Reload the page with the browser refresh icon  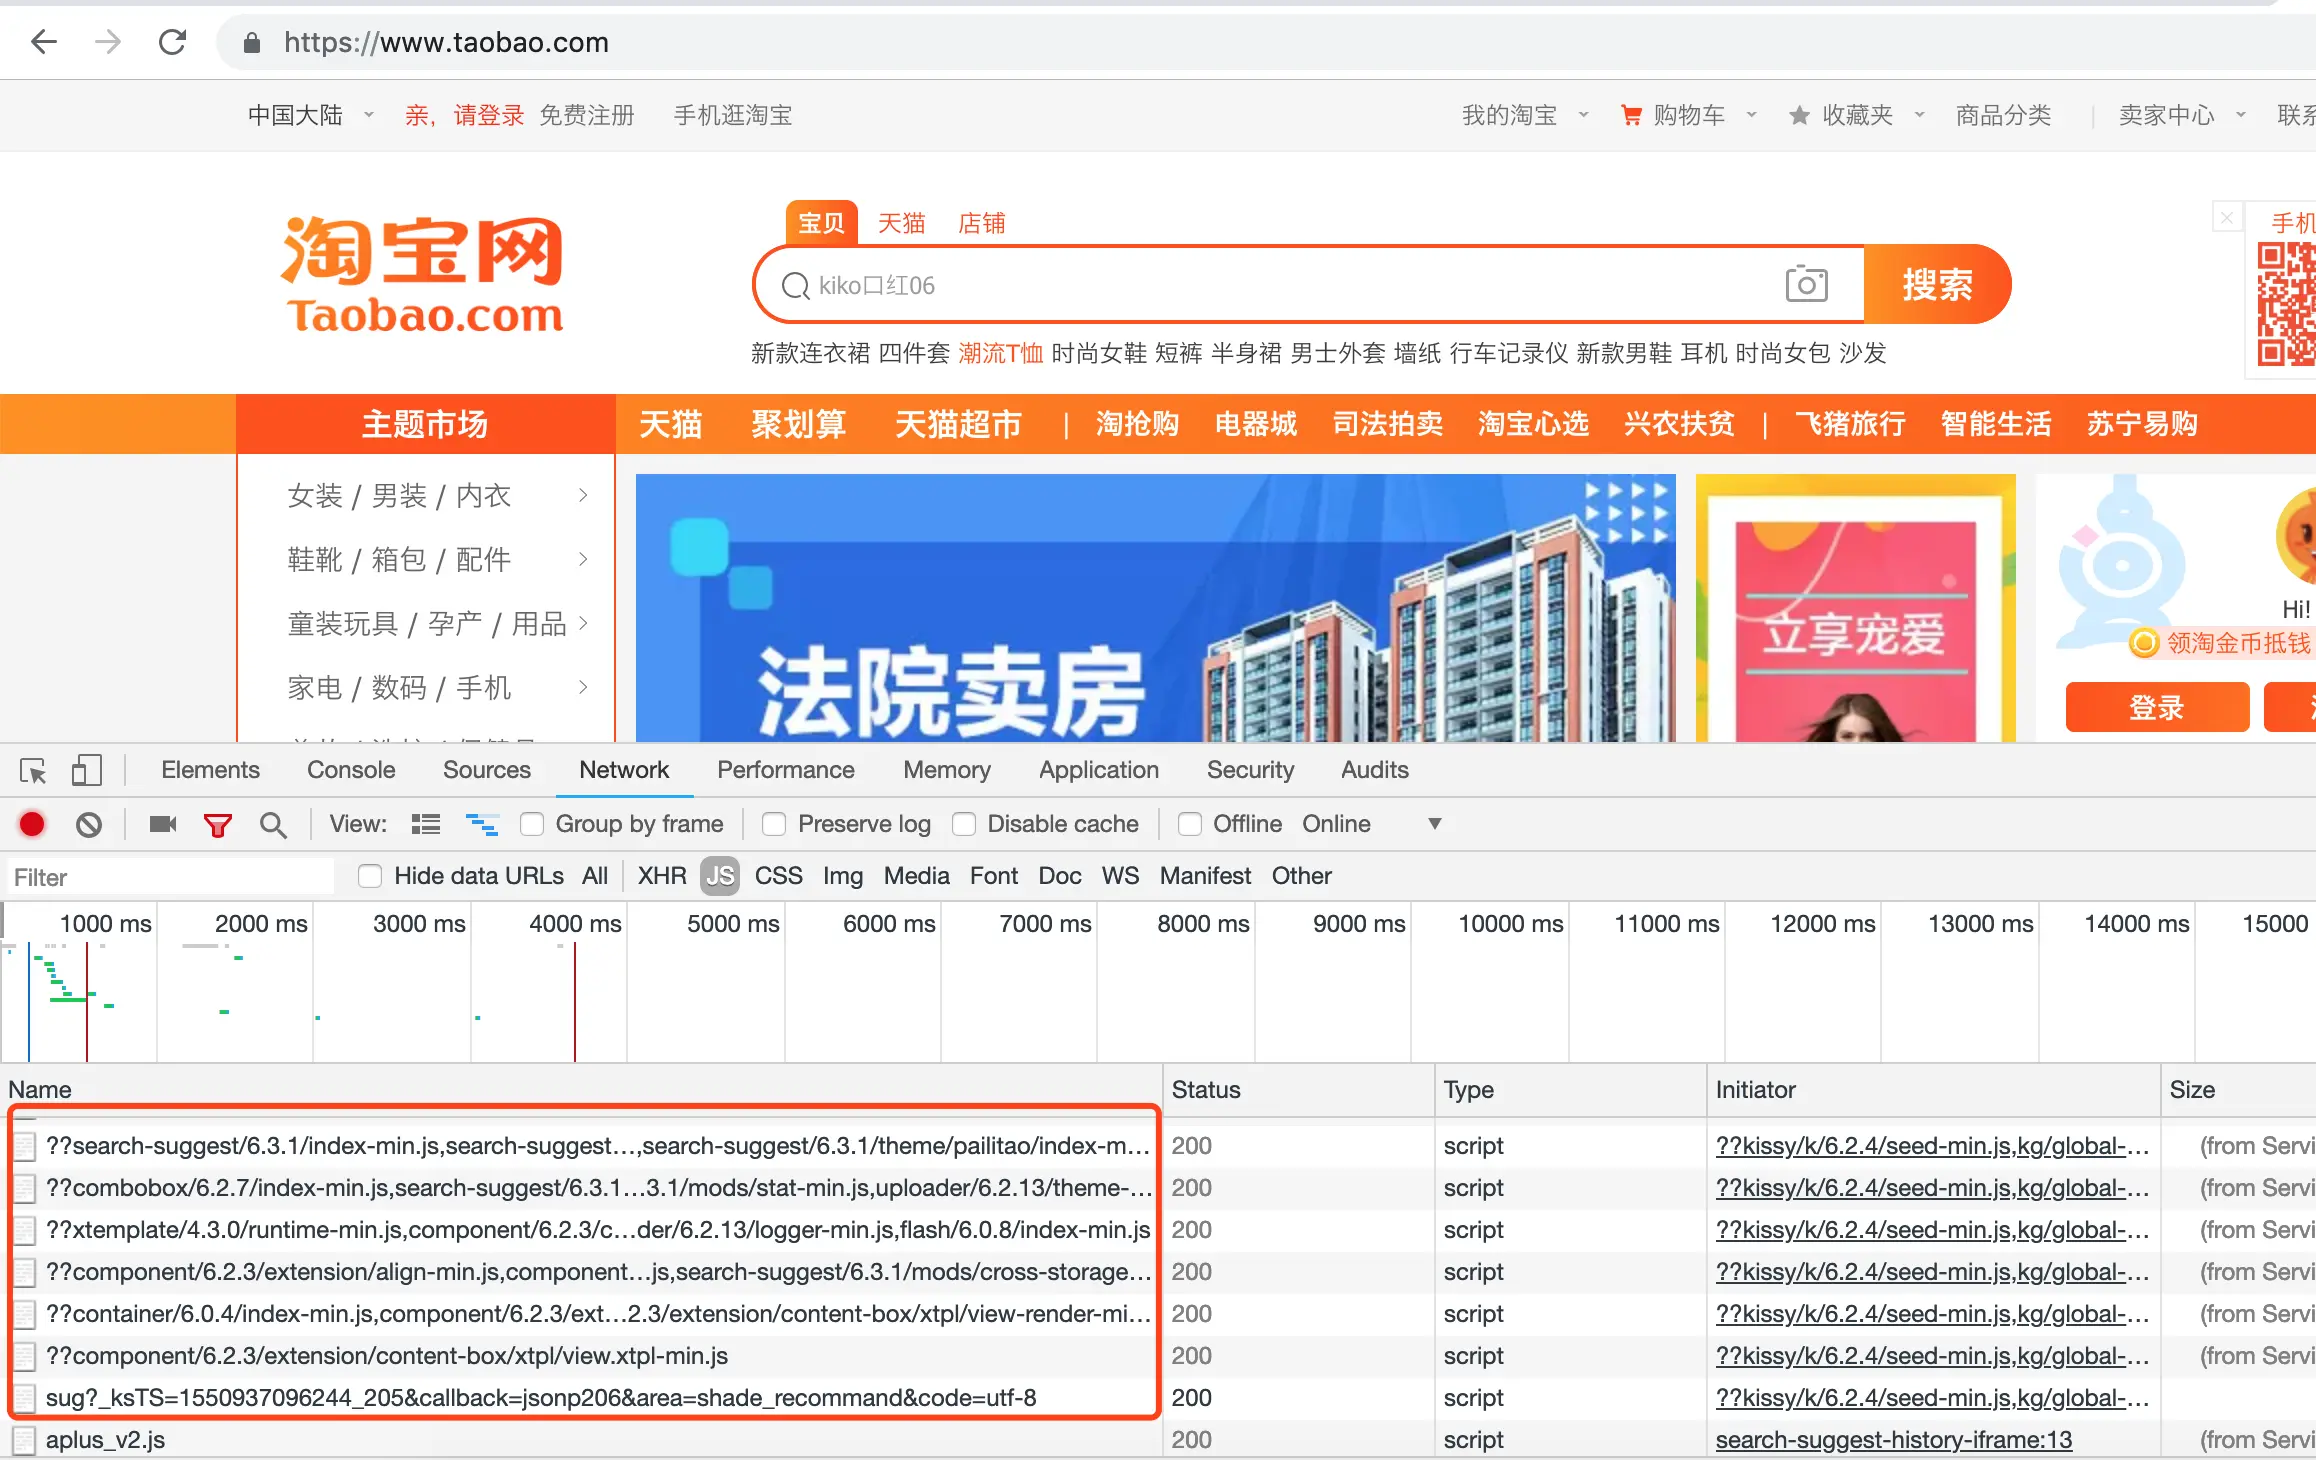click(173, 42)
